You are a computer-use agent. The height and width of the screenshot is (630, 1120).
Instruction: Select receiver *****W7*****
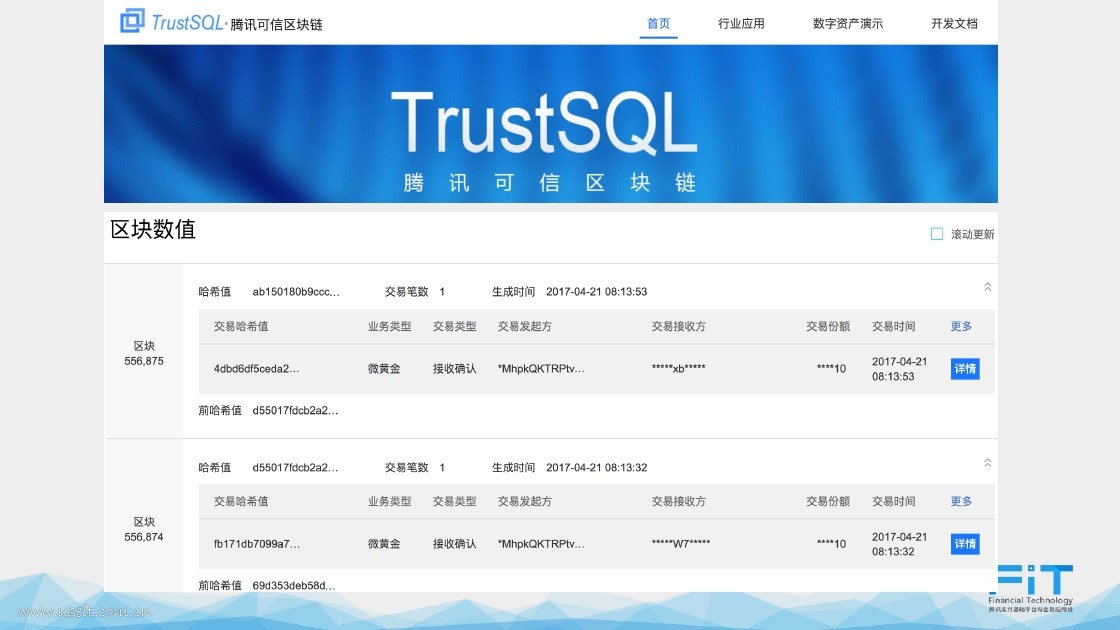tap(681, 544)
